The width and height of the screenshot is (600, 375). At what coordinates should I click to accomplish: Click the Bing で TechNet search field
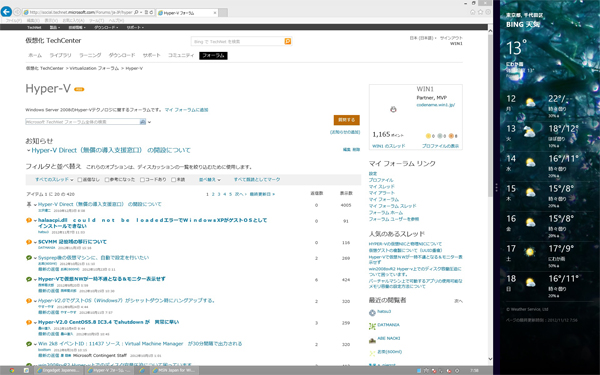237,41
